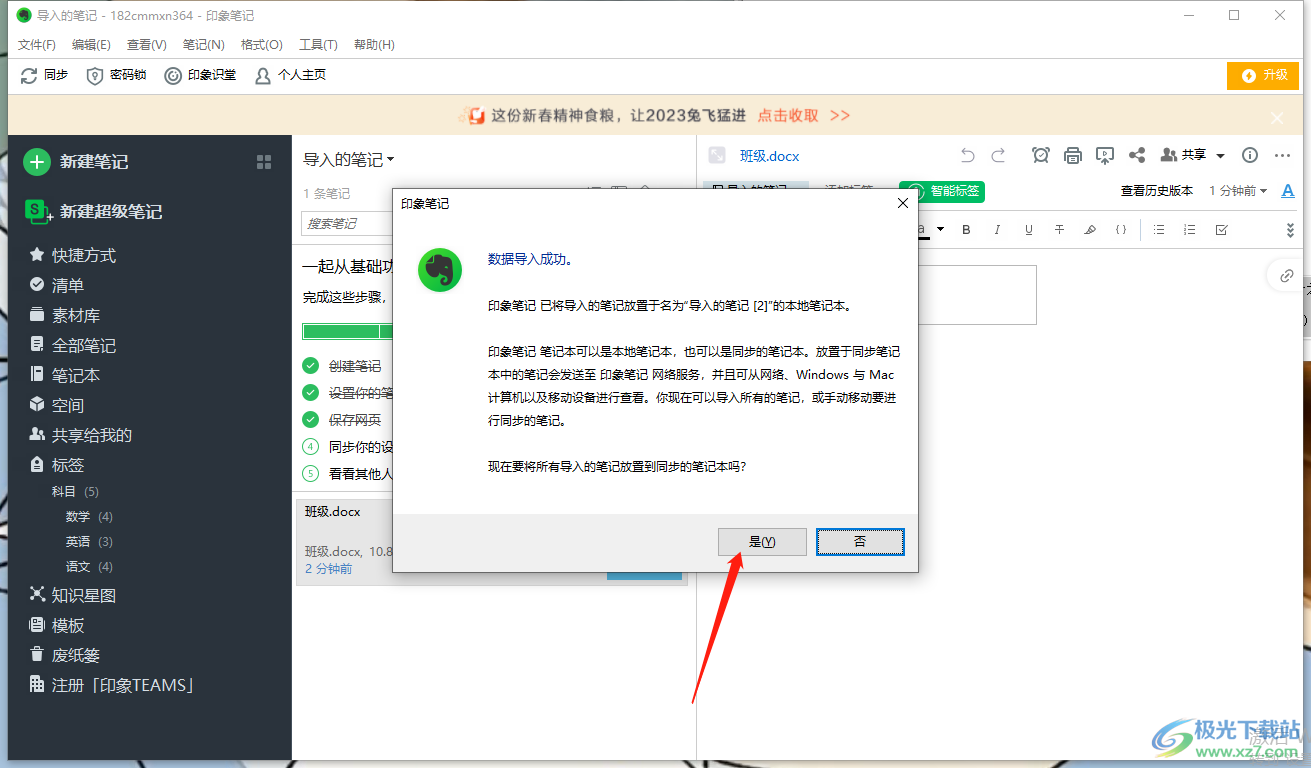Click the 同步 sync toolbar button
1311x768 pixels.
[45, 75]
